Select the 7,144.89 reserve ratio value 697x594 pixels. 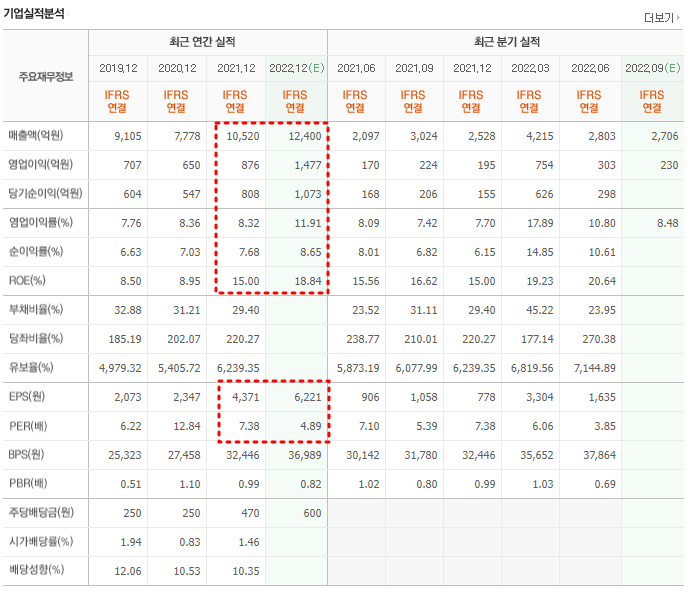click(595, 369)
